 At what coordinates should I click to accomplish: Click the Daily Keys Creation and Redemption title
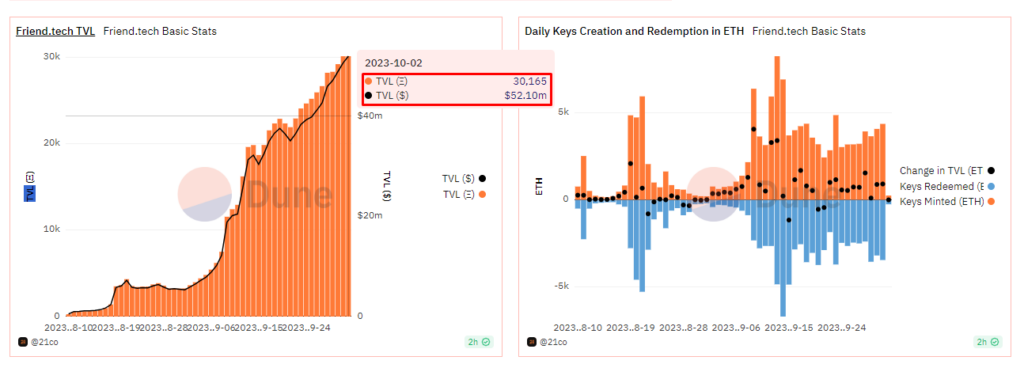pos(634,31)
